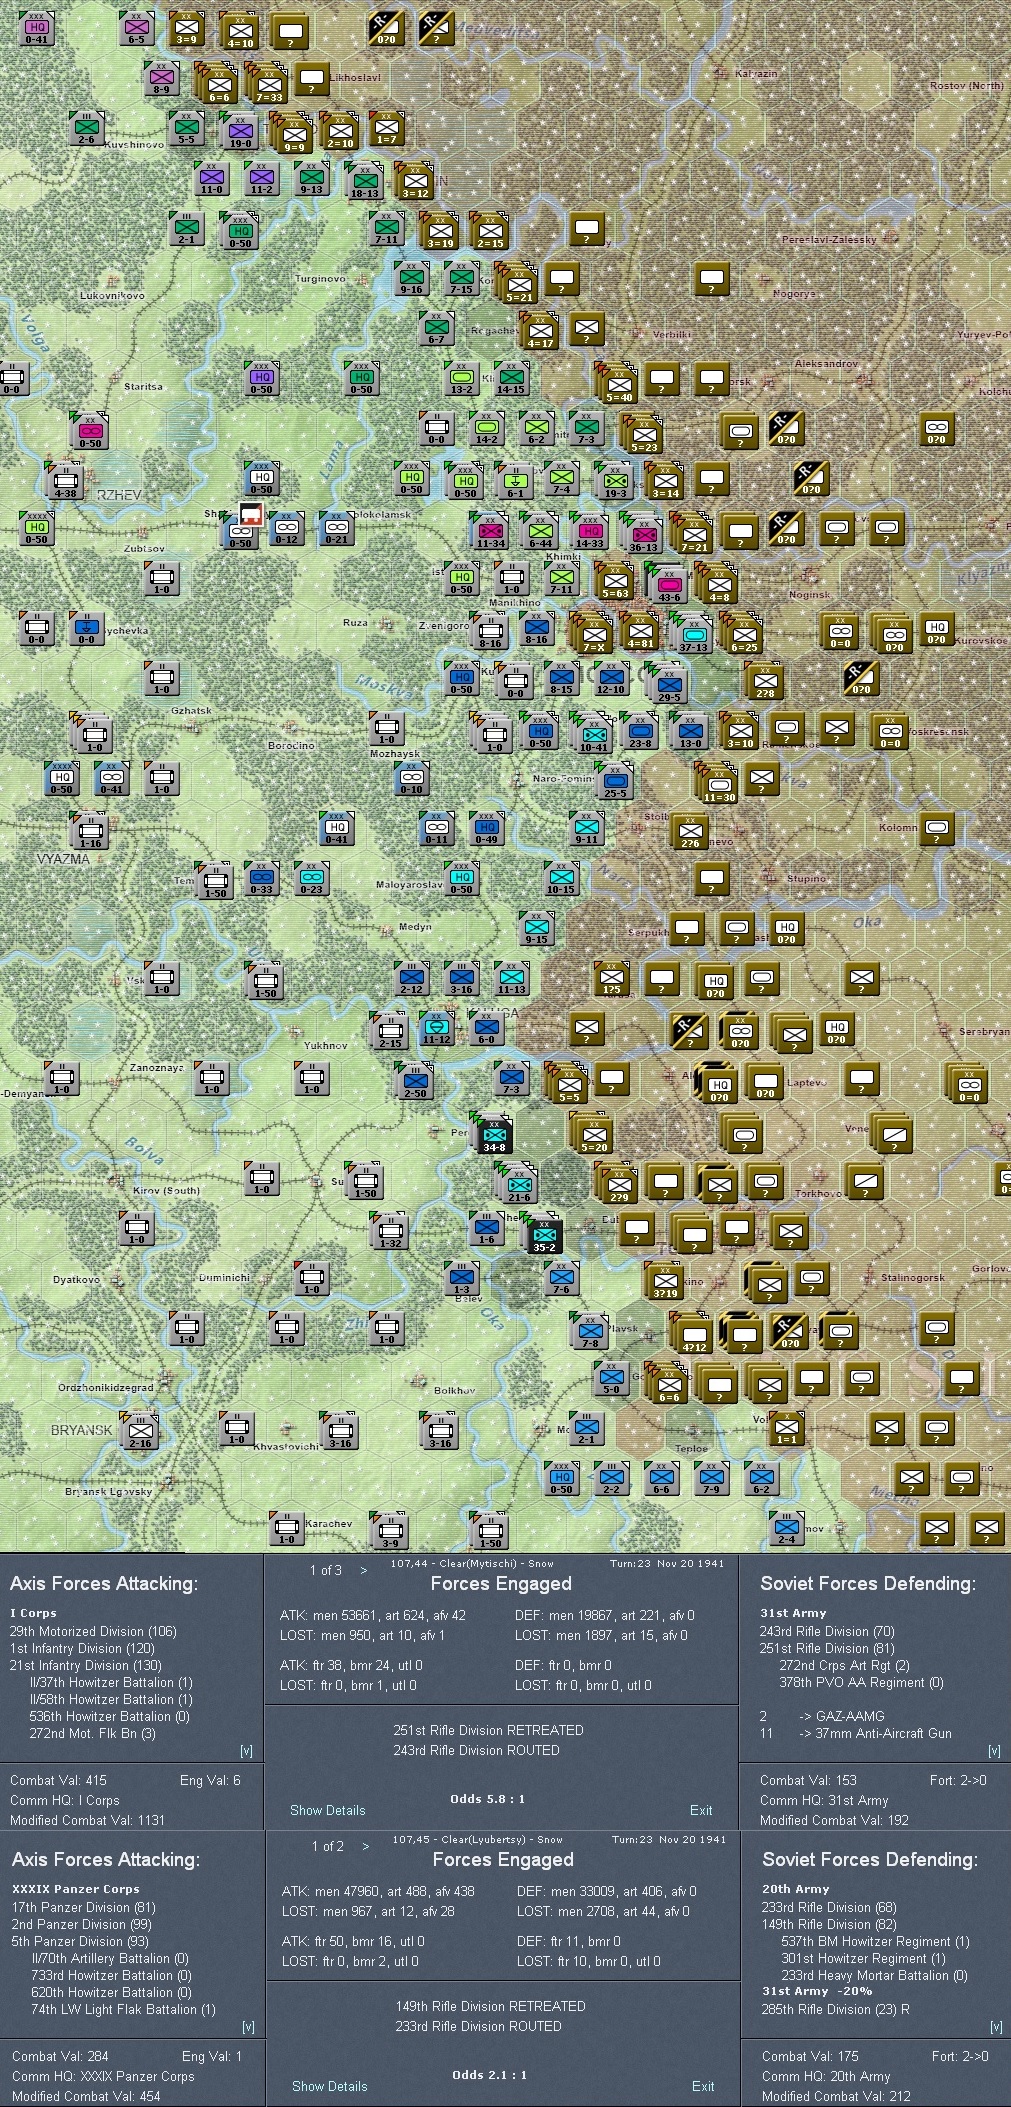The height and width of the screenshot is (2107, 1011).
Task: Select the blue 25-5 armored counter
Action: click(616, 781)
